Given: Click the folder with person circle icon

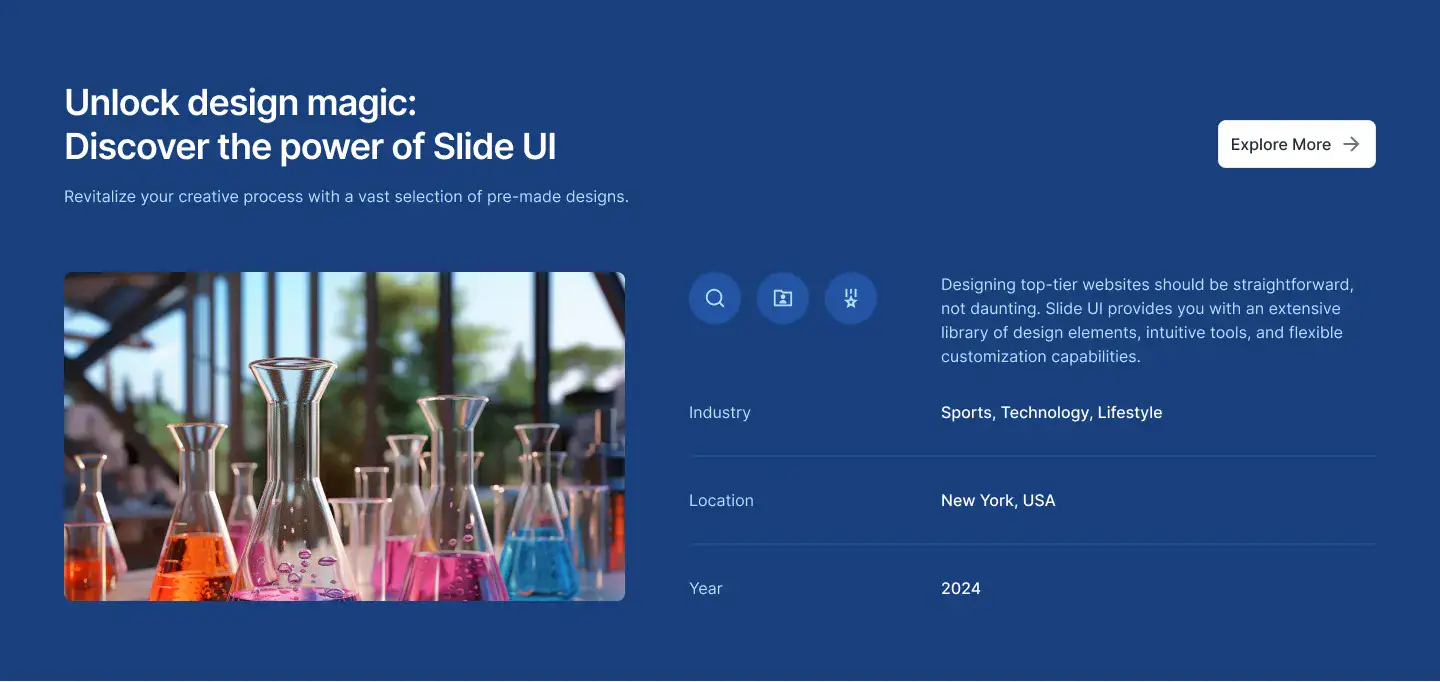Looking at the screenshot, I should 783,298.
